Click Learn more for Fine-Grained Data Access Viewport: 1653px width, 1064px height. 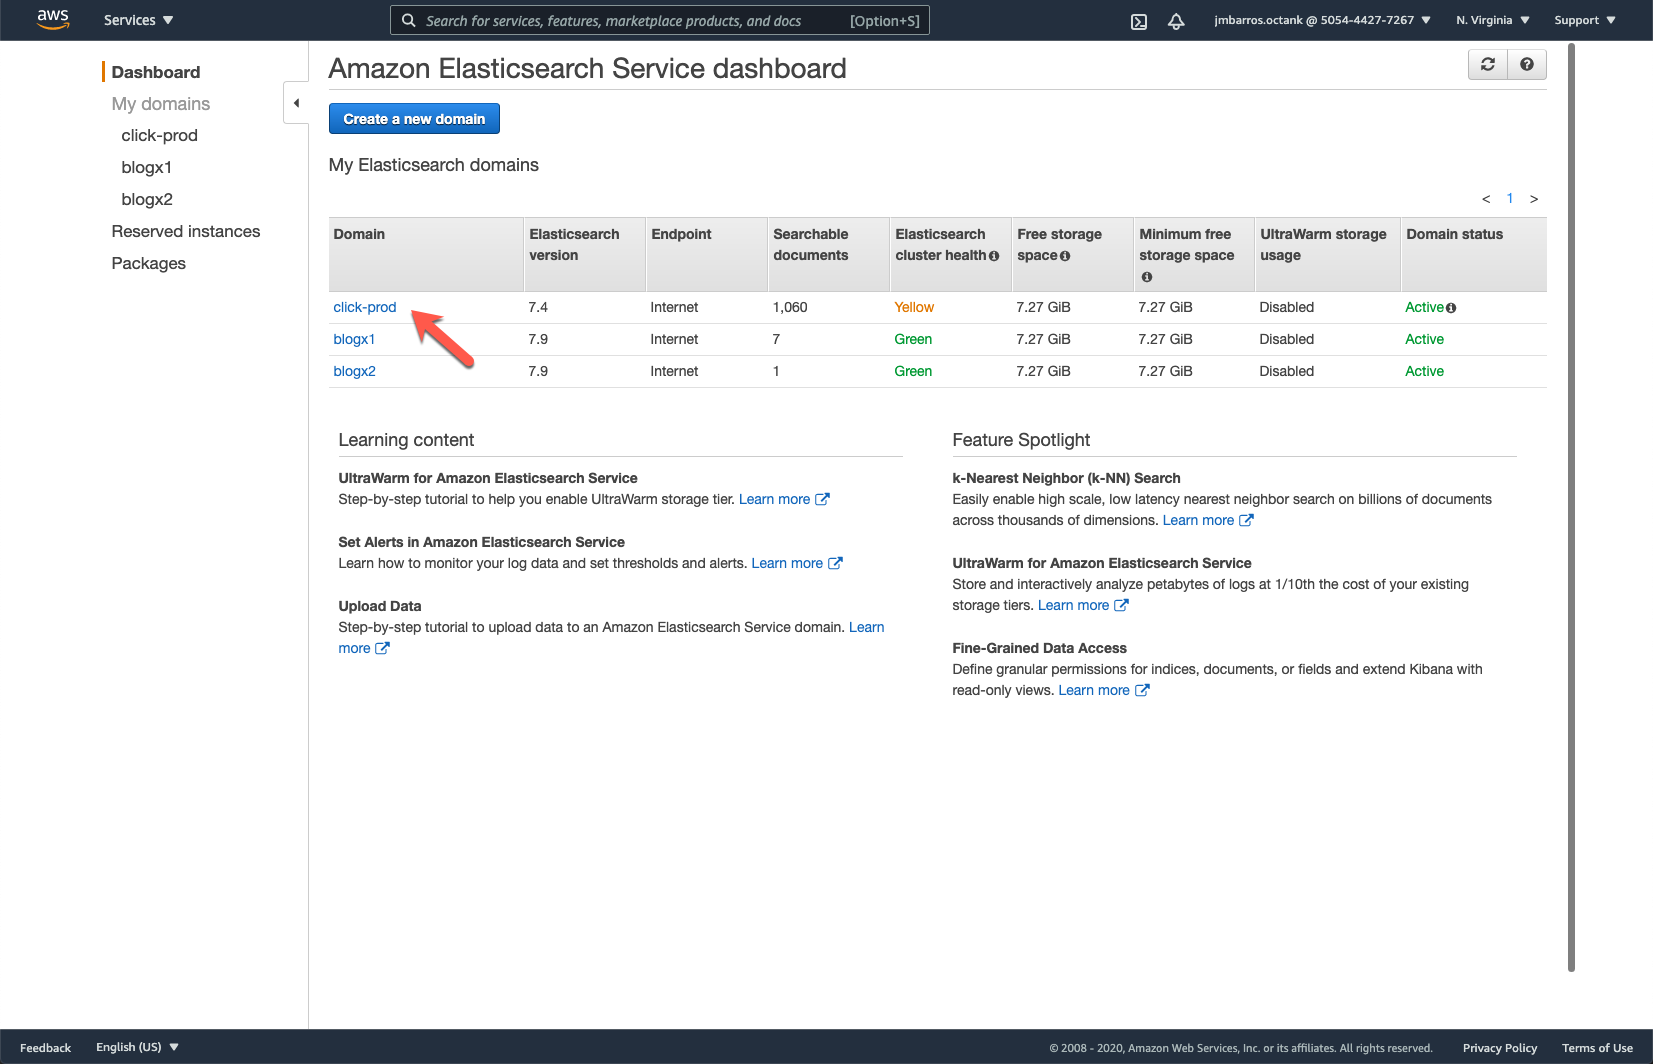tap(1094, 690)
